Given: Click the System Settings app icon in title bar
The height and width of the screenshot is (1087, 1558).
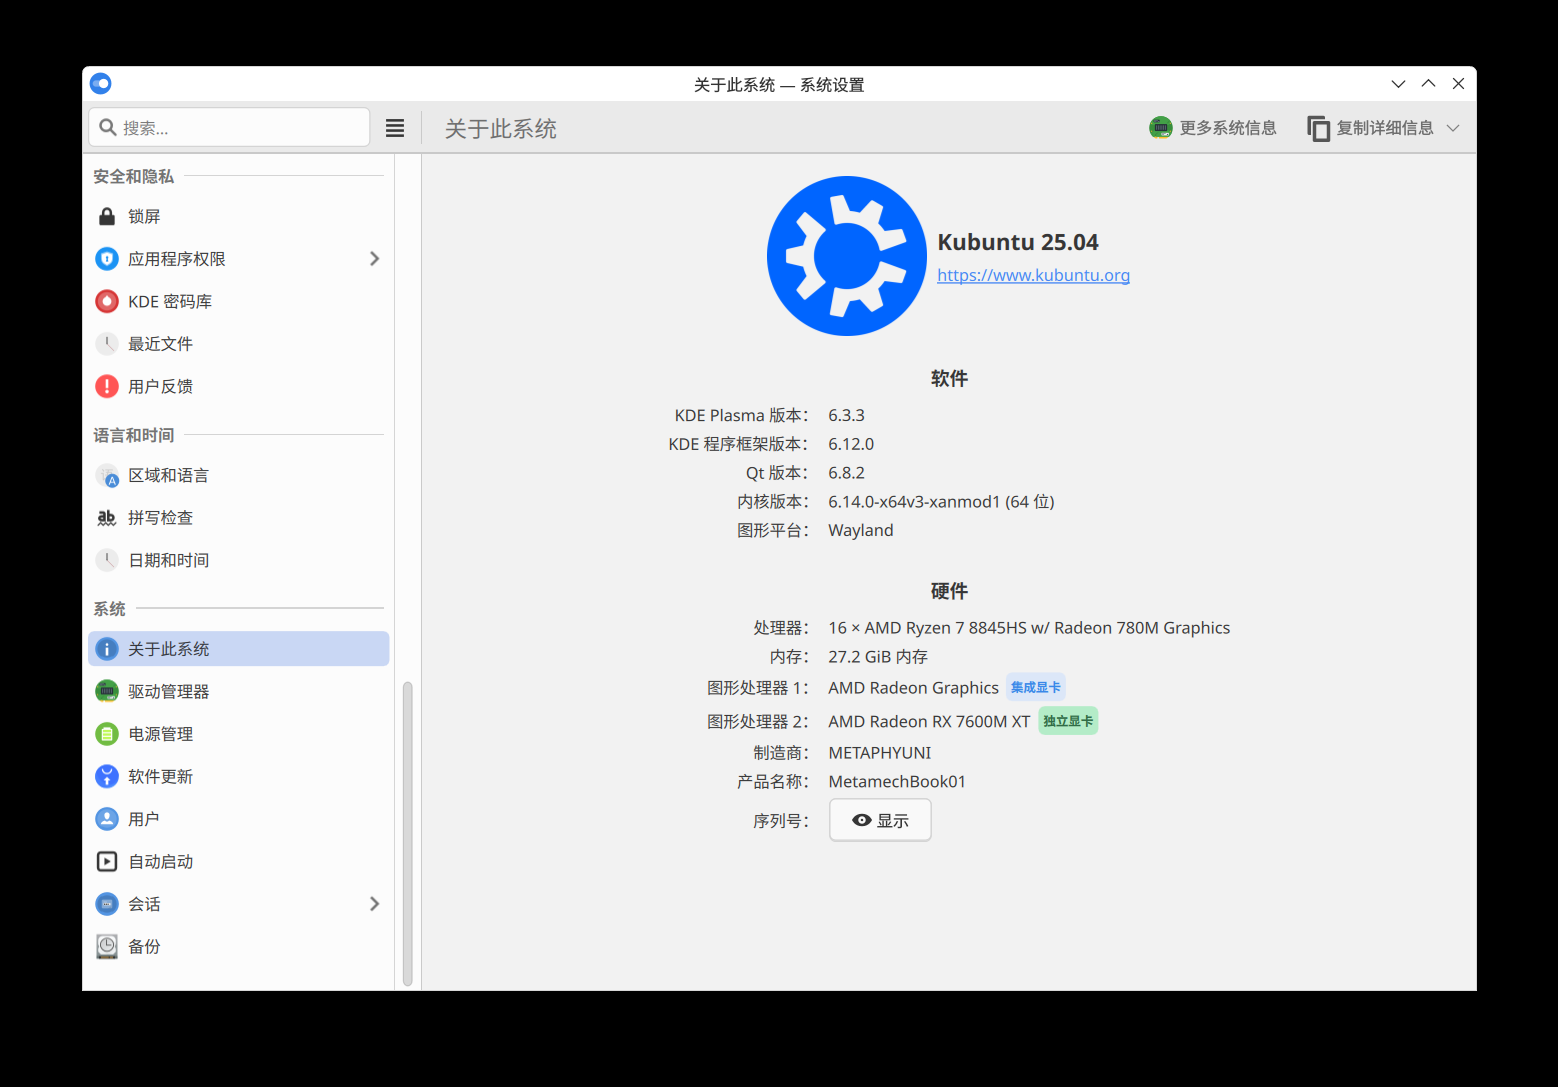Looking at the screenshot, I should pos(100,84).
